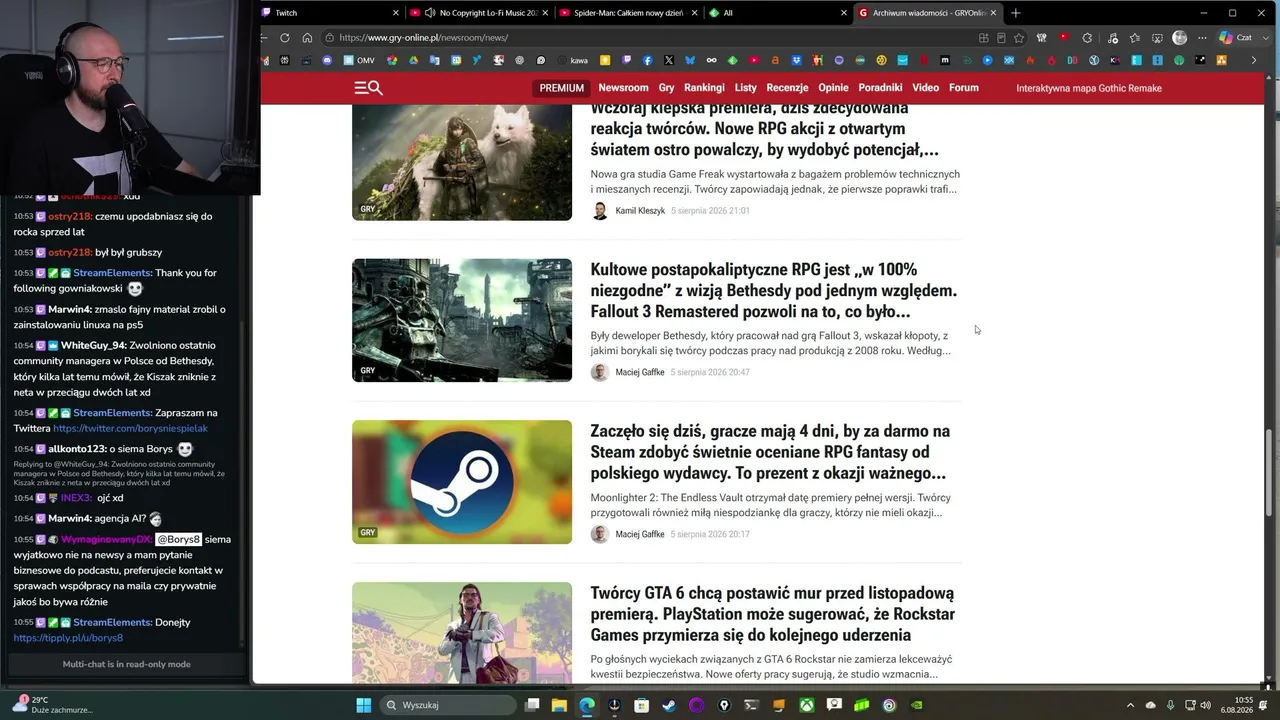Open the Copilot Czat button

pos(1236,38)
